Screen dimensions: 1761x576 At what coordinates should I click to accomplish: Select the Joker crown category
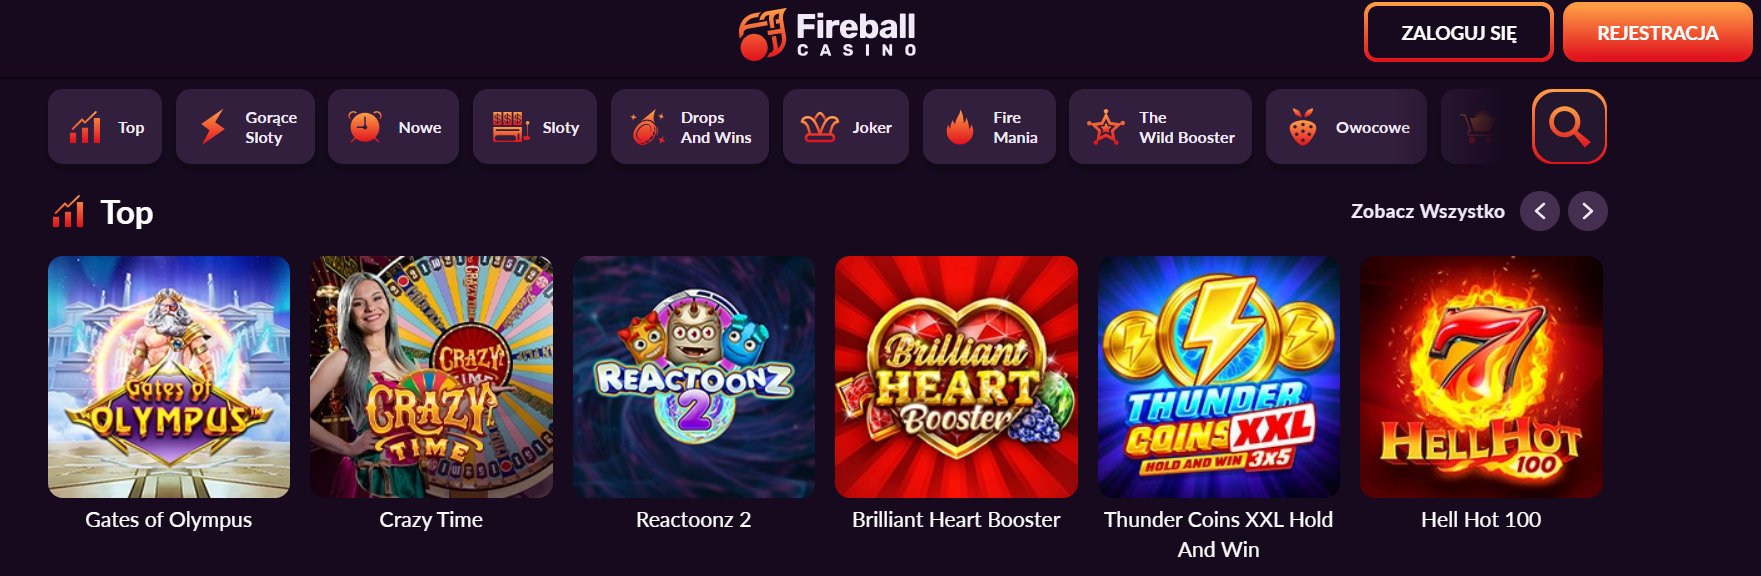pos(846,126)
